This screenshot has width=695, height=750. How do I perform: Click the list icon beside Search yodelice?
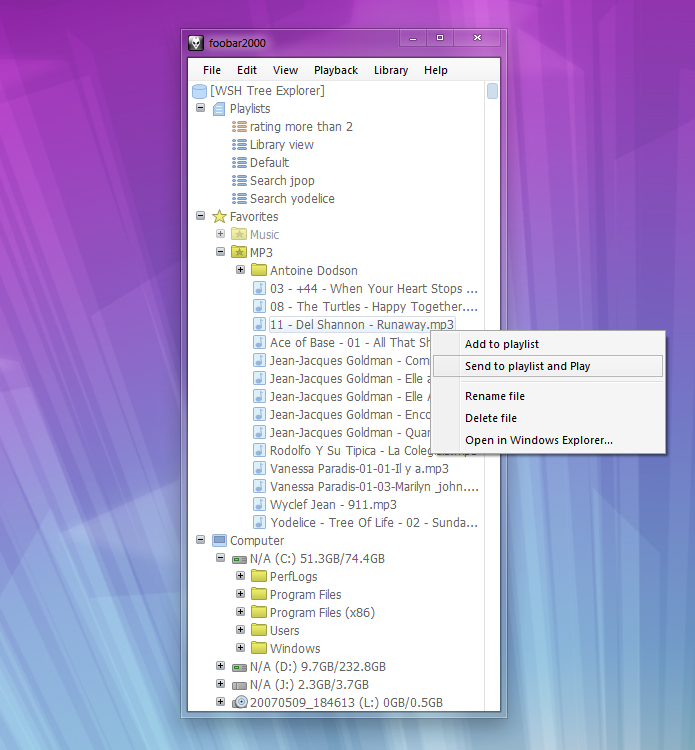(x=239, y=199)
